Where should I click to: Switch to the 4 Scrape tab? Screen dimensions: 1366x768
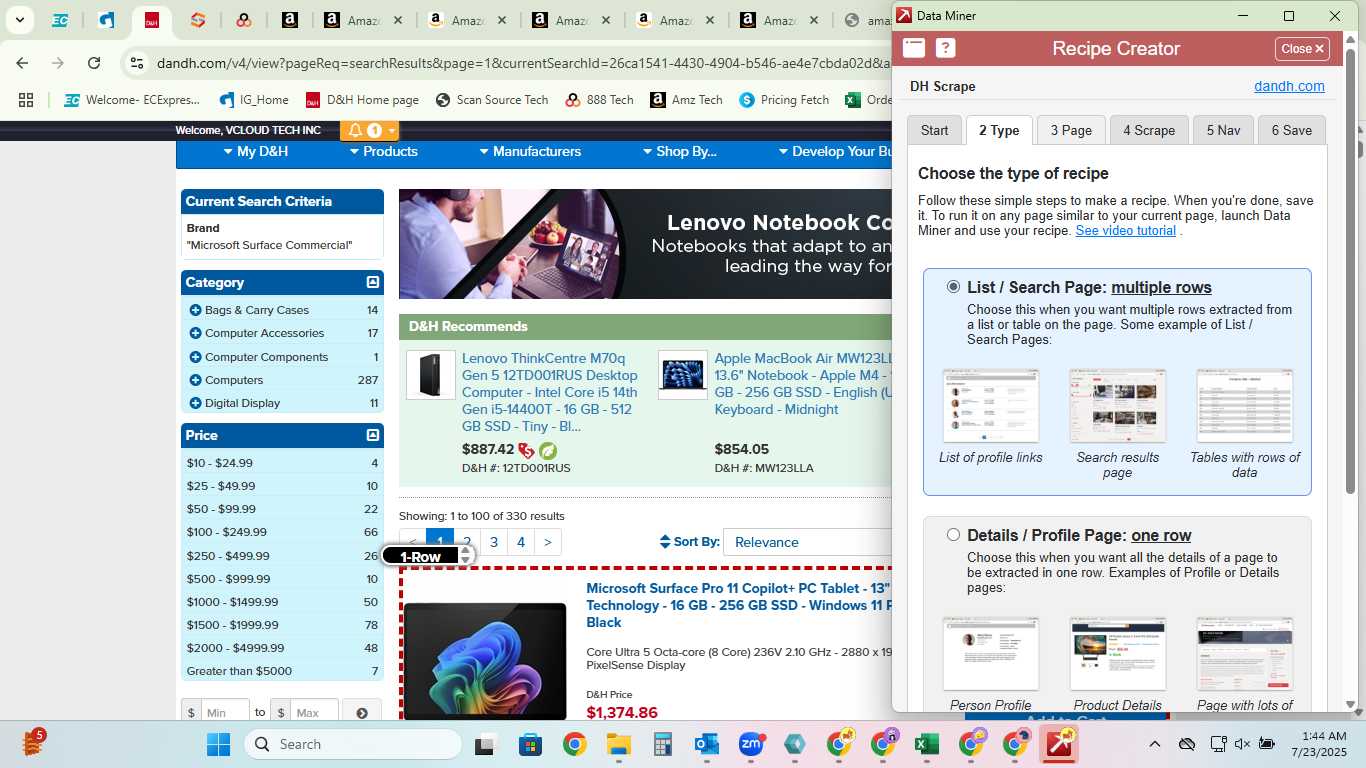(x=1149, y=130)
